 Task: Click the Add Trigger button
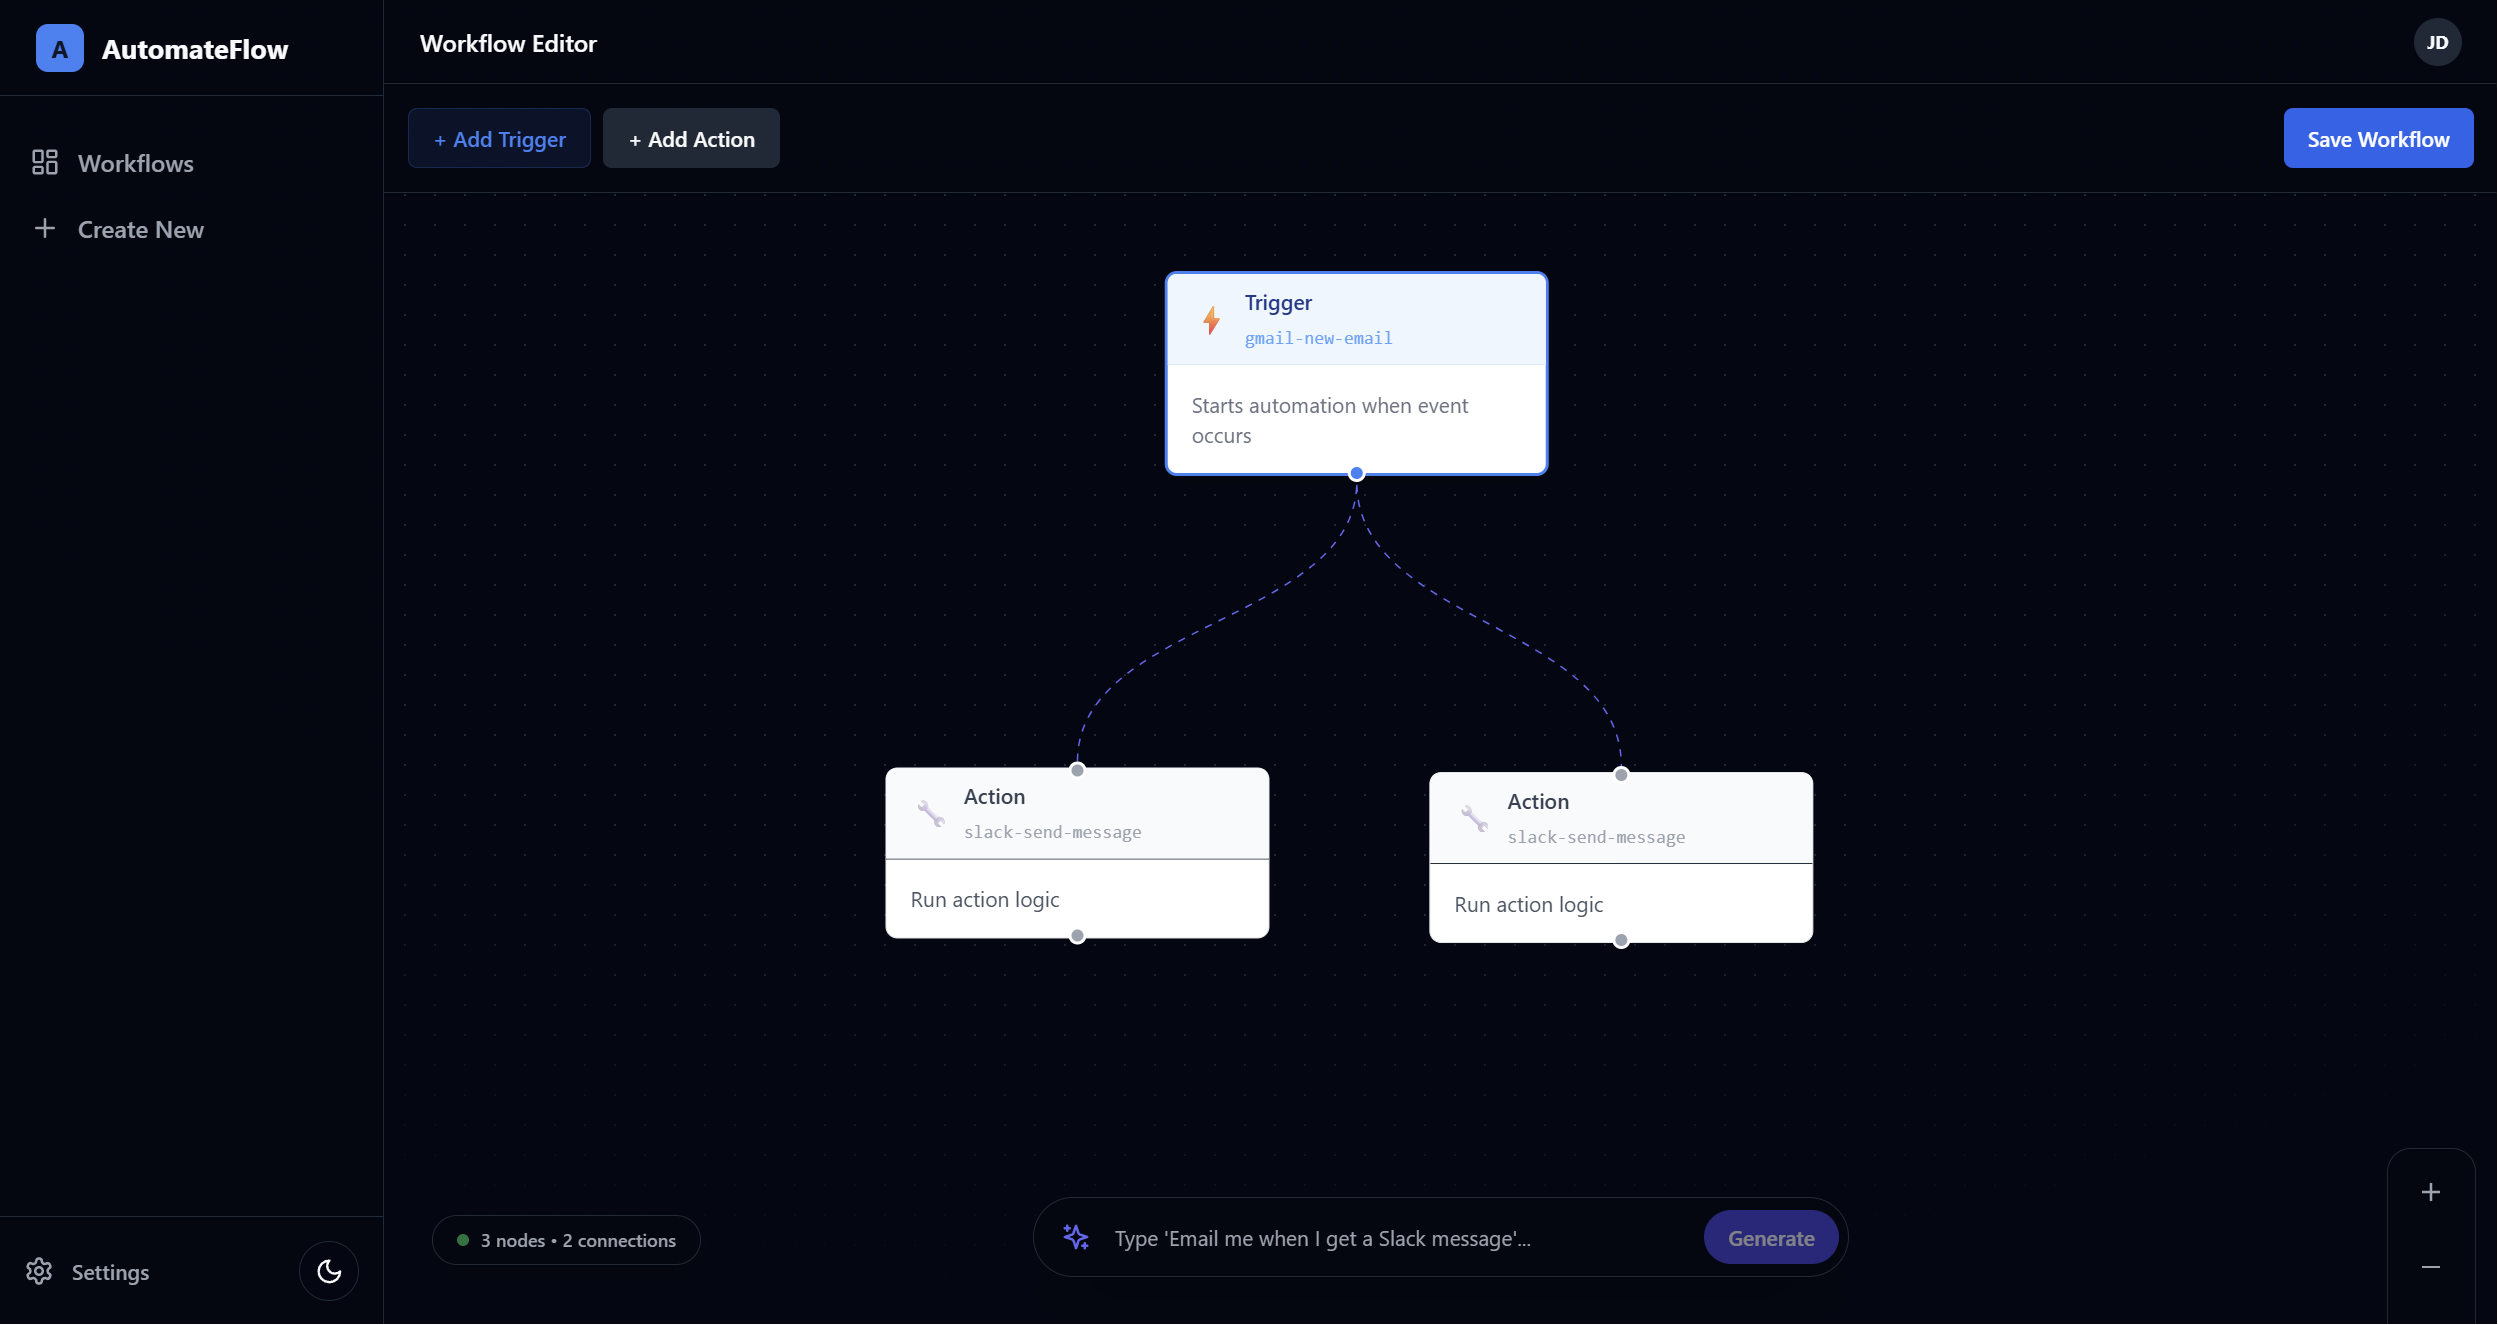(x=499, y=138)
